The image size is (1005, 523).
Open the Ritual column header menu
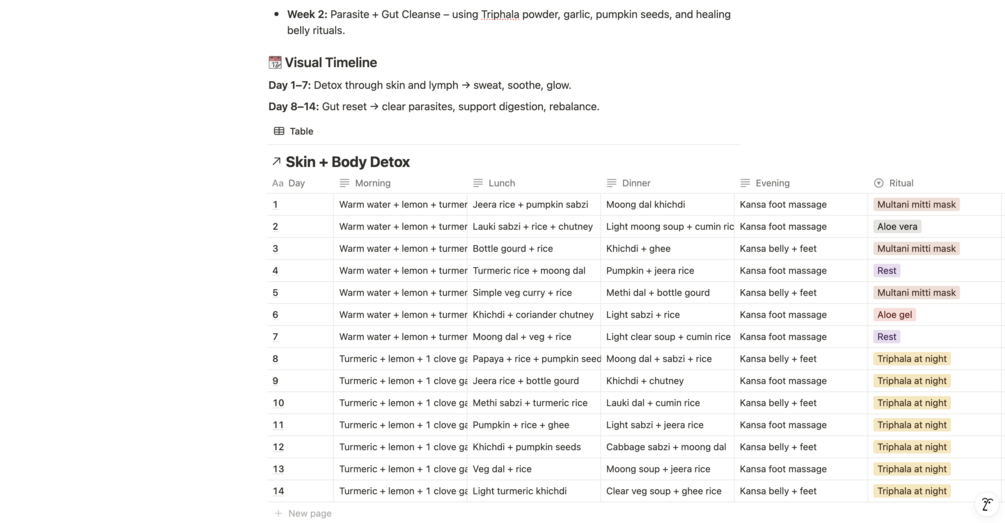click(x=901, y=184)
